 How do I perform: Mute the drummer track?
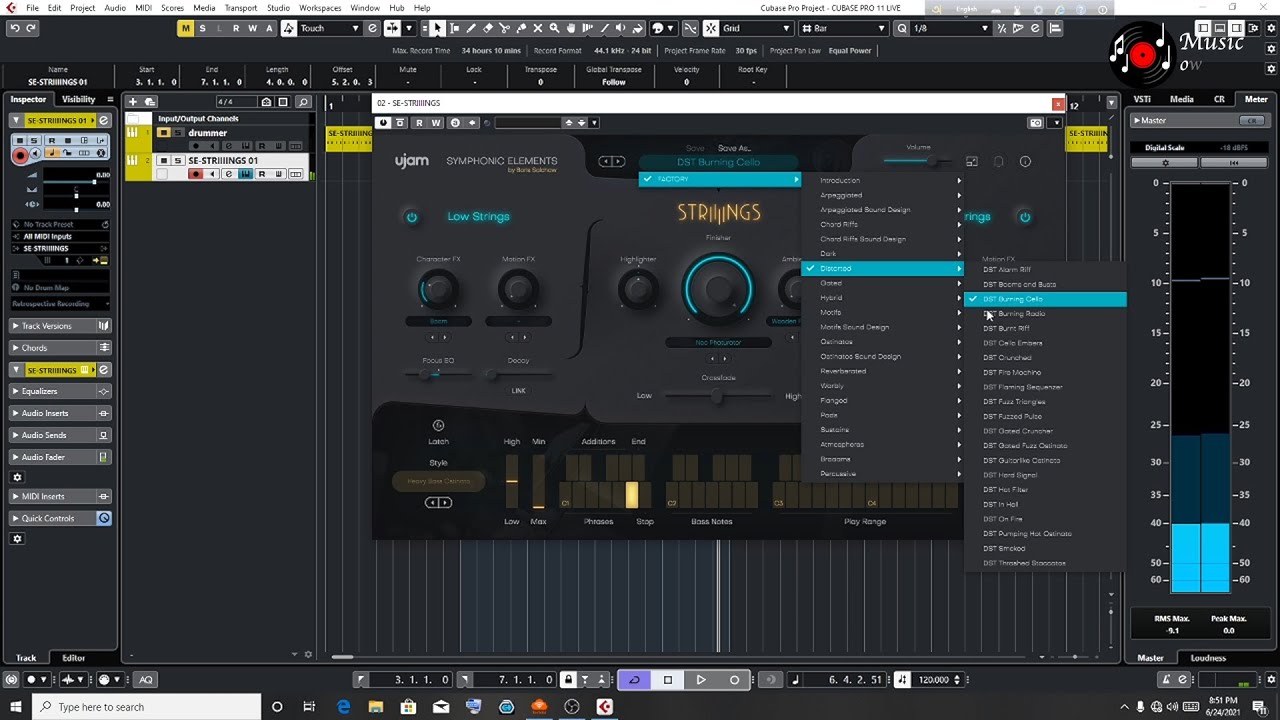coord(163,132)
